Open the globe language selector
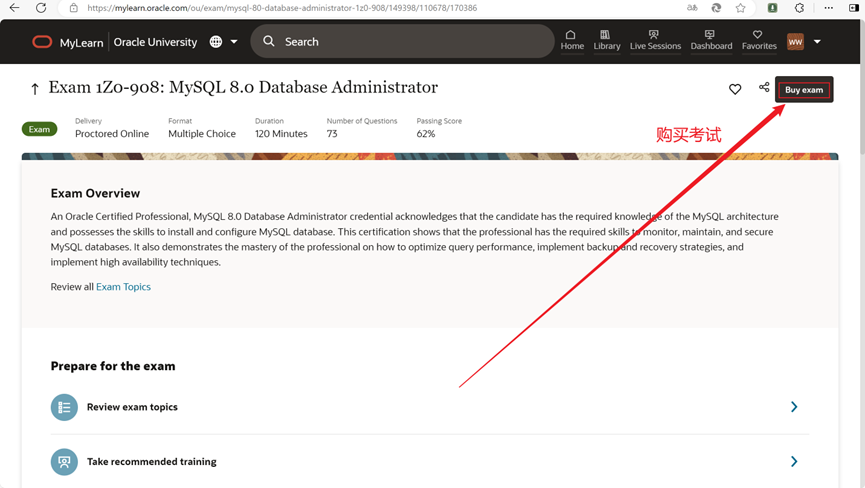This screenshot has width=865, height=488. coord(216,42)
